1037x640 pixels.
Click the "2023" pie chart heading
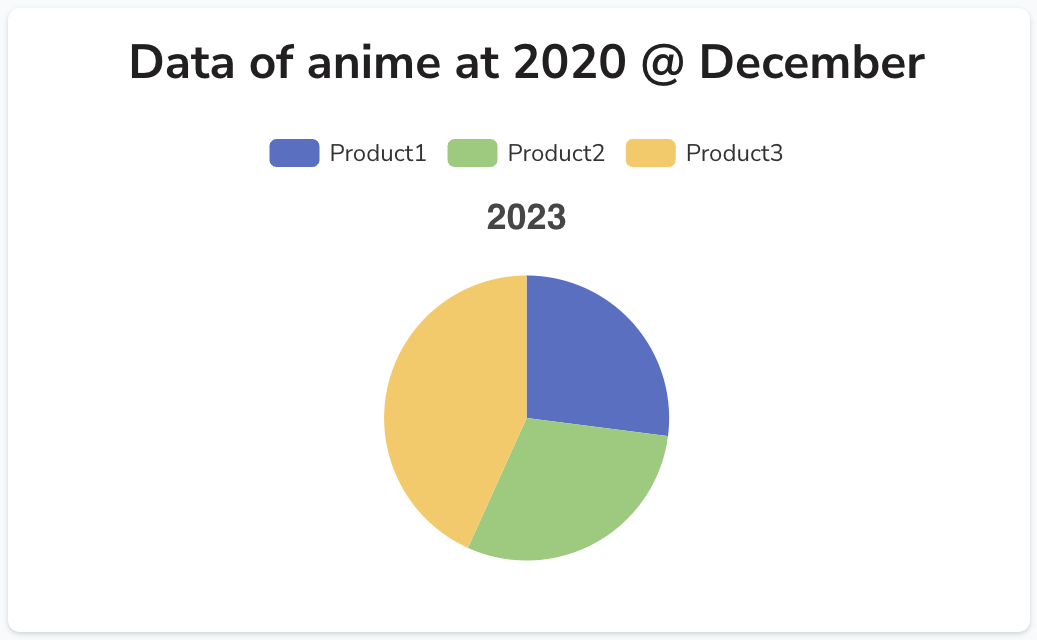pos(526,218)
